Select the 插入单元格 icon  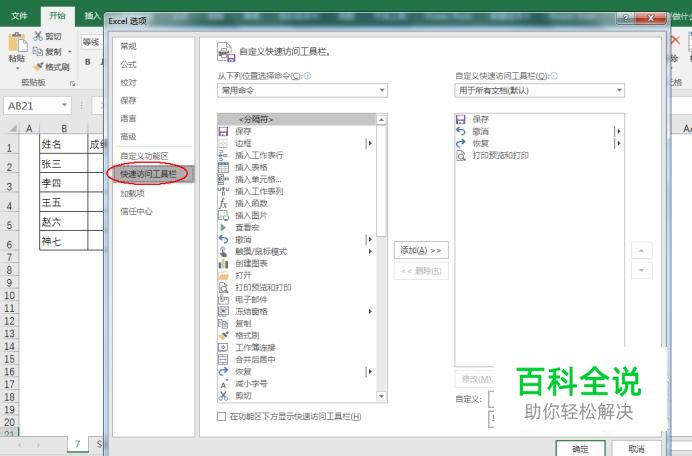[223, 179]
